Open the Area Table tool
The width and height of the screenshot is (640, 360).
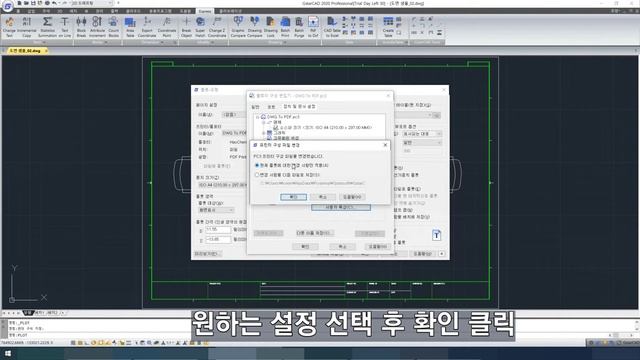(130, 27)
